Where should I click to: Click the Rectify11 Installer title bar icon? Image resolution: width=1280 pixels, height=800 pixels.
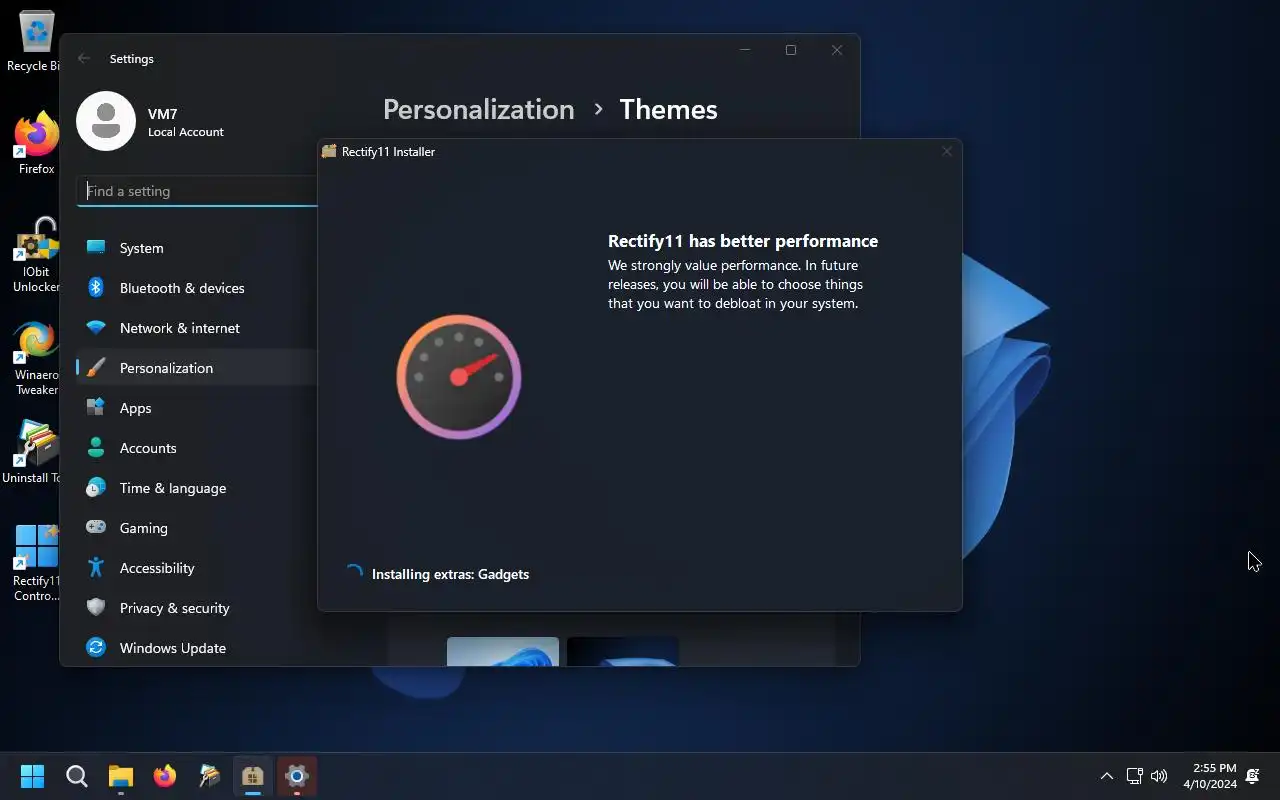point(329,151)
